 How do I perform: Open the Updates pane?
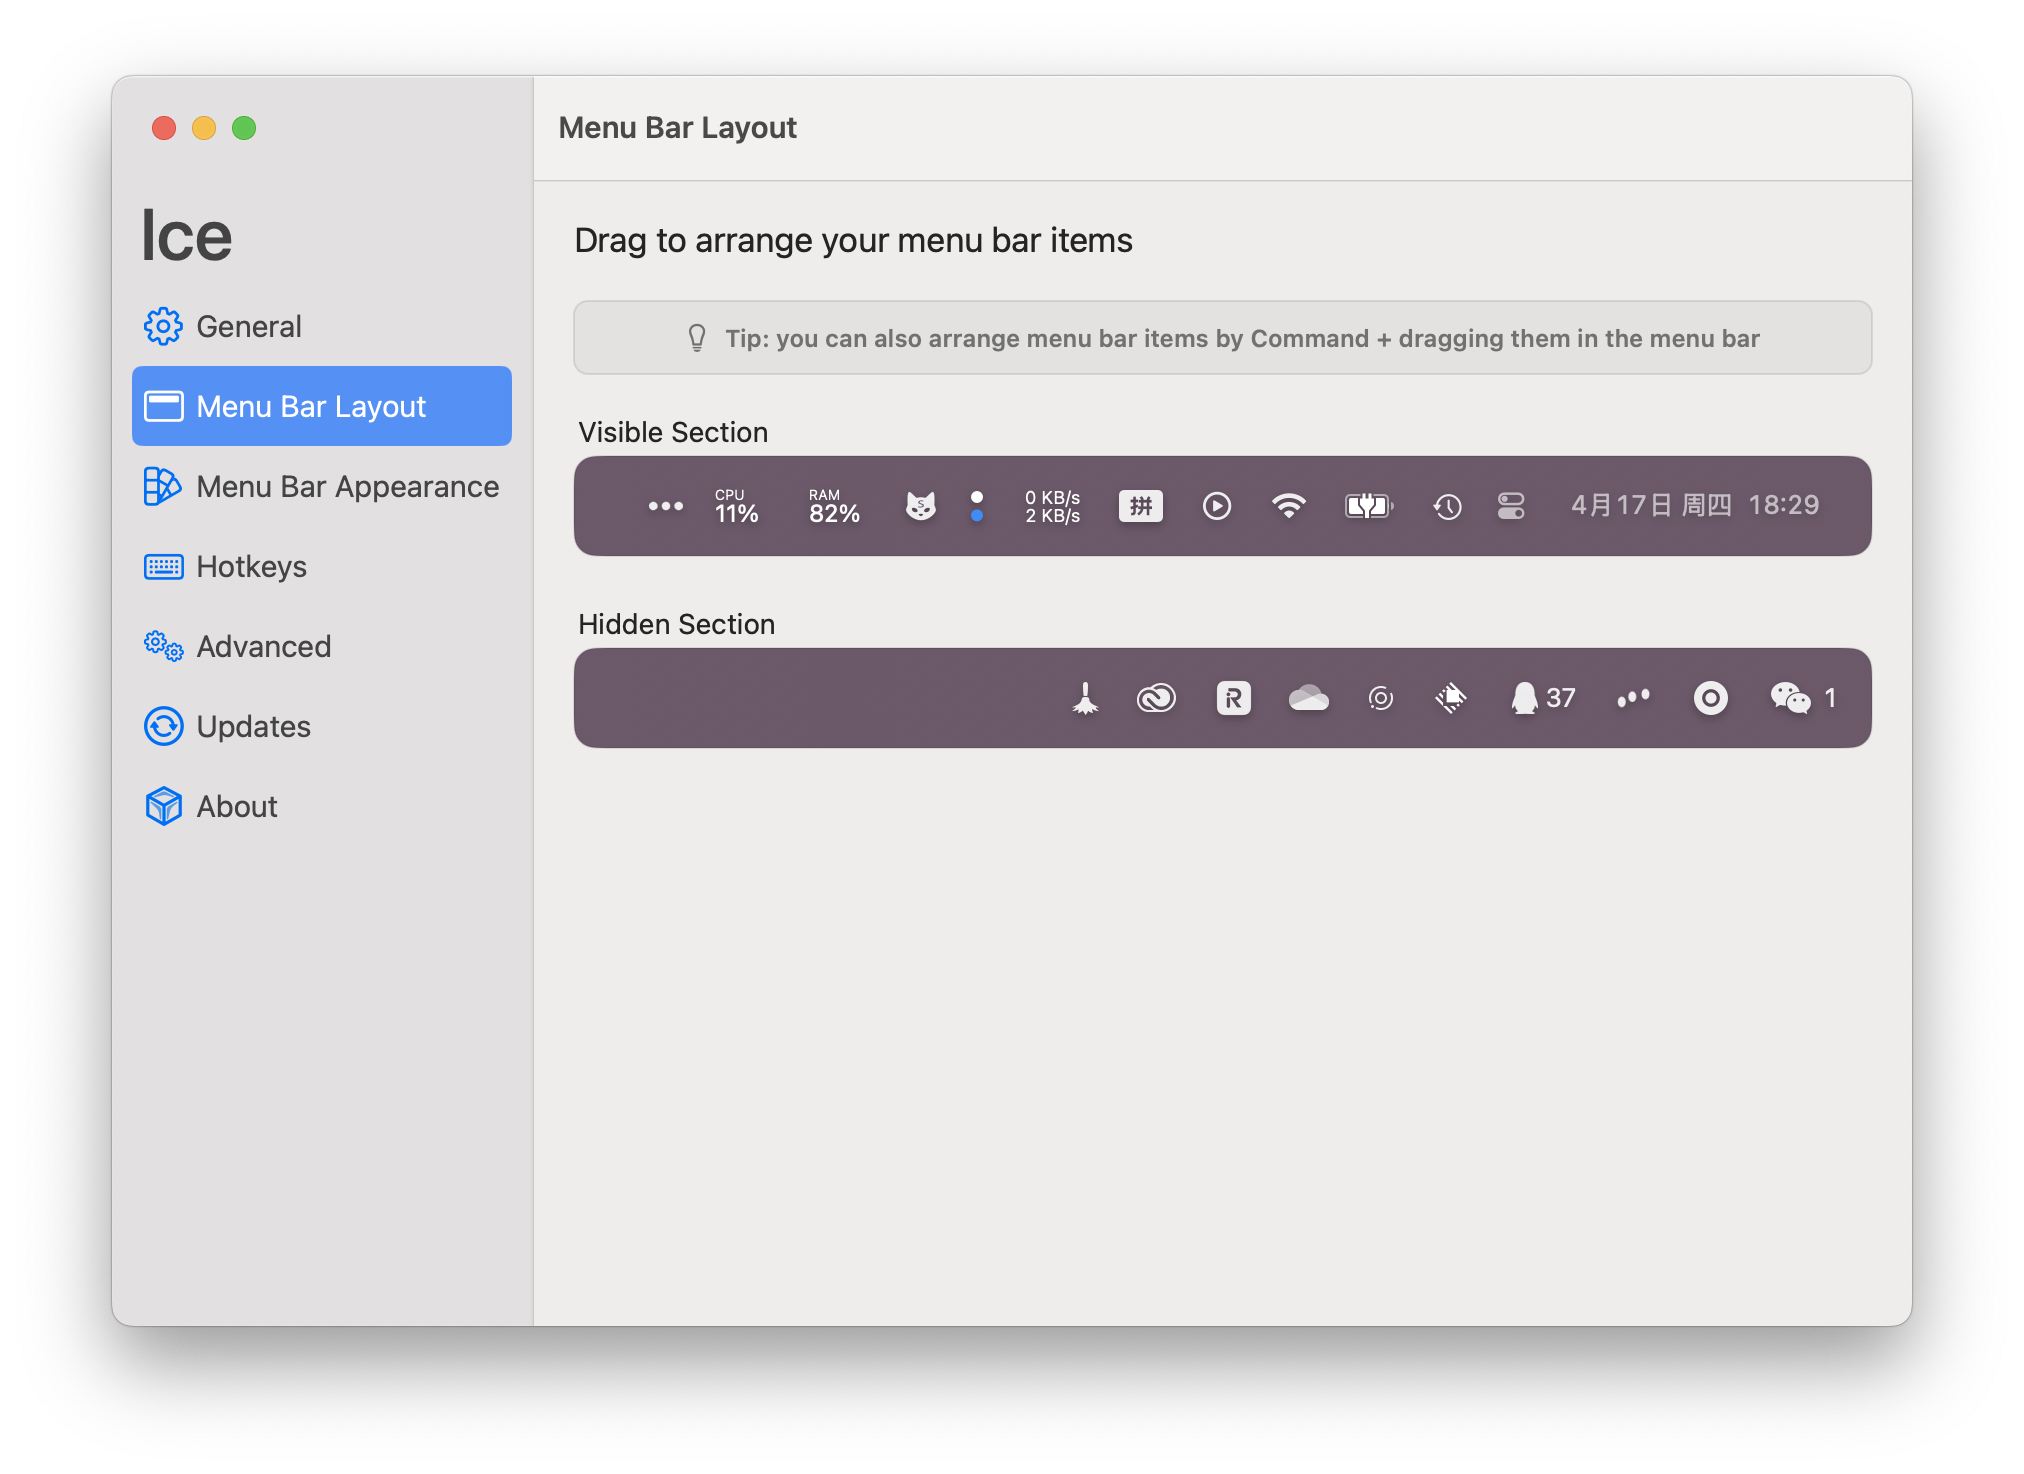click(x=253, y=726)
